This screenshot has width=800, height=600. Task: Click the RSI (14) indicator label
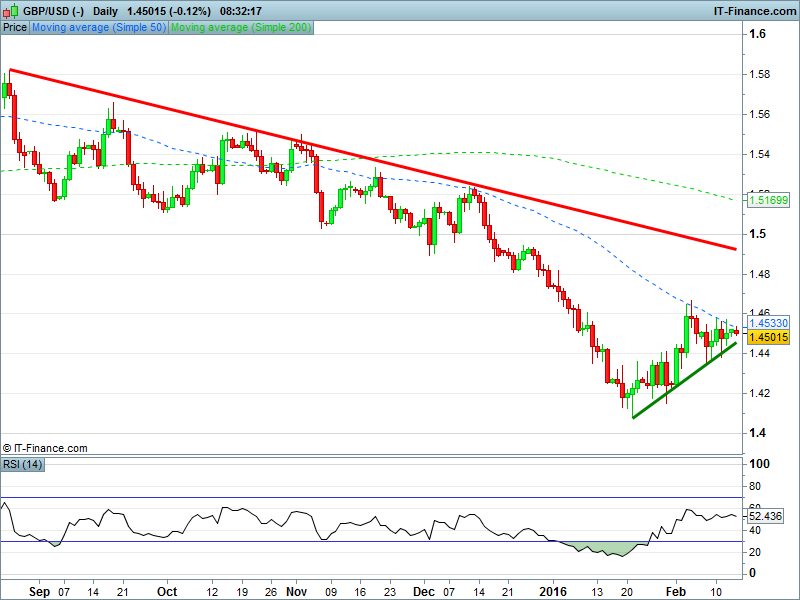[x=21, y=462]
